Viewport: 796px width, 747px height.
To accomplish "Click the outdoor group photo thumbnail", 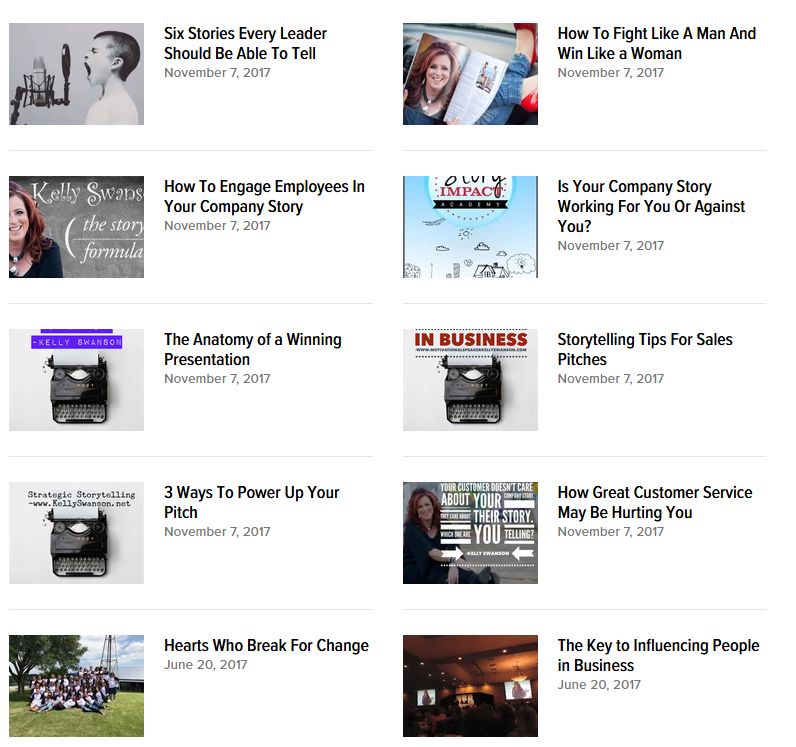I will pos(76,686).
